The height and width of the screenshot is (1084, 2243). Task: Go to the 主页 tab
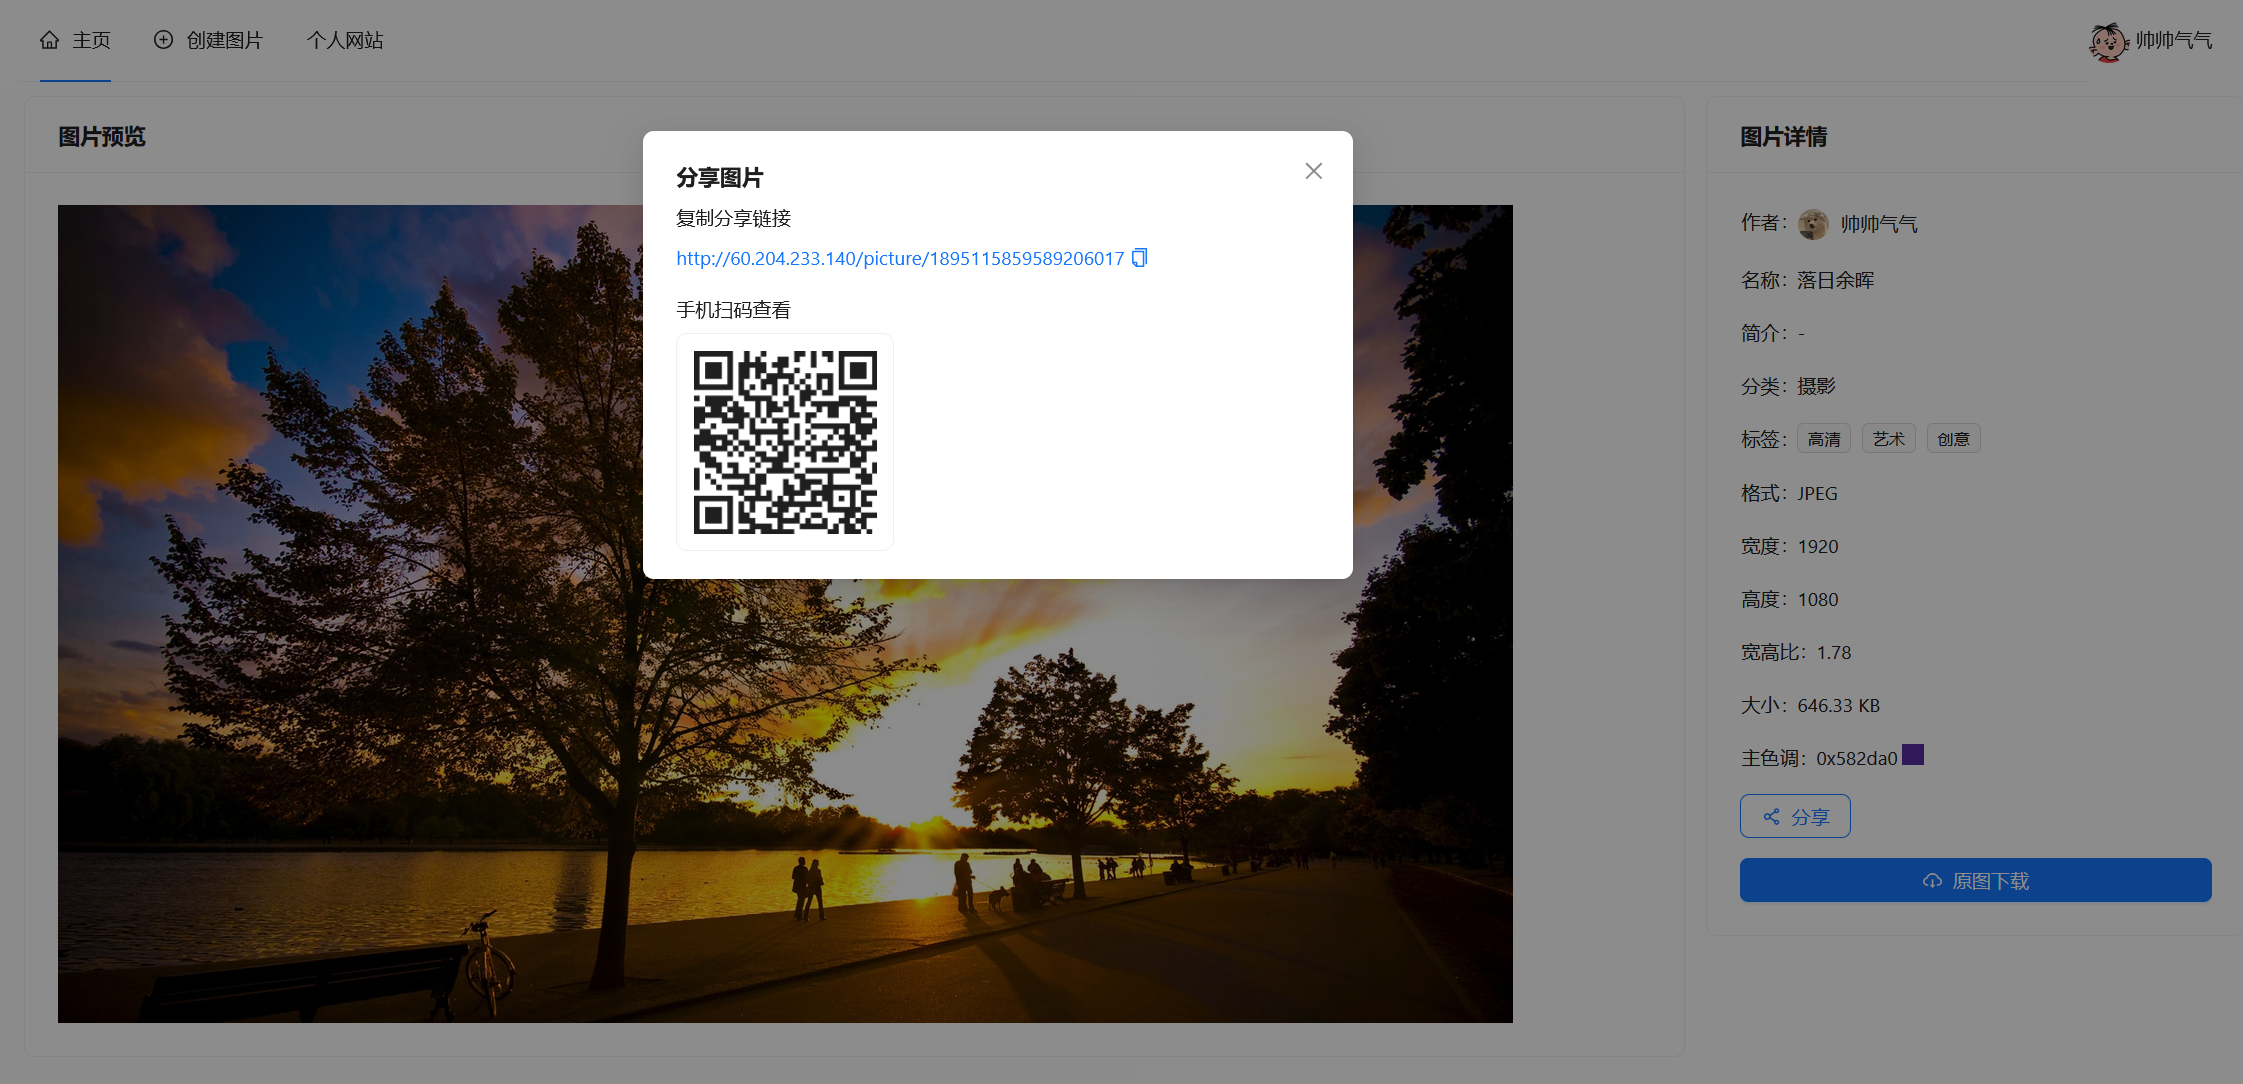pos(91,40)
